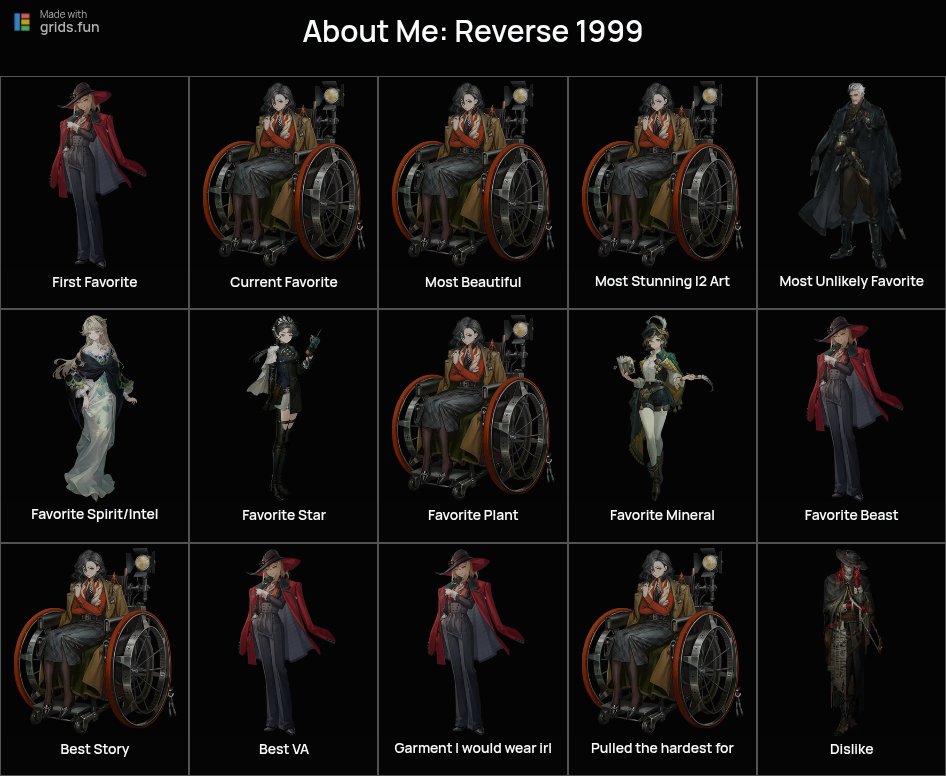Viewport: 946px width, 776px height.
Task: Click the 'Favorite Plant' label
Action: (x=473, y=515)
